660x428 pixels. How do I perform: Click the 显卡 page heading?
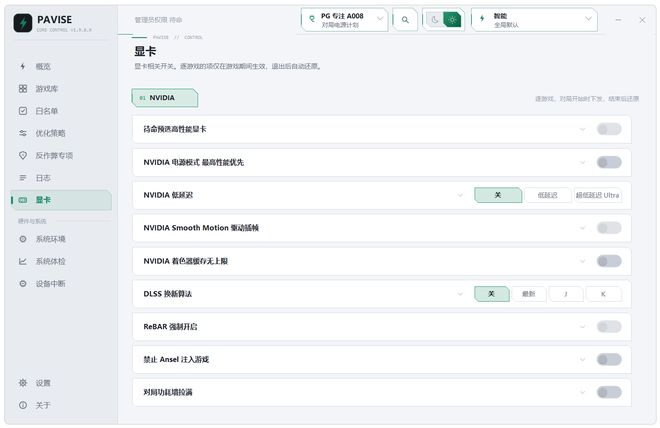coord(145,51)
